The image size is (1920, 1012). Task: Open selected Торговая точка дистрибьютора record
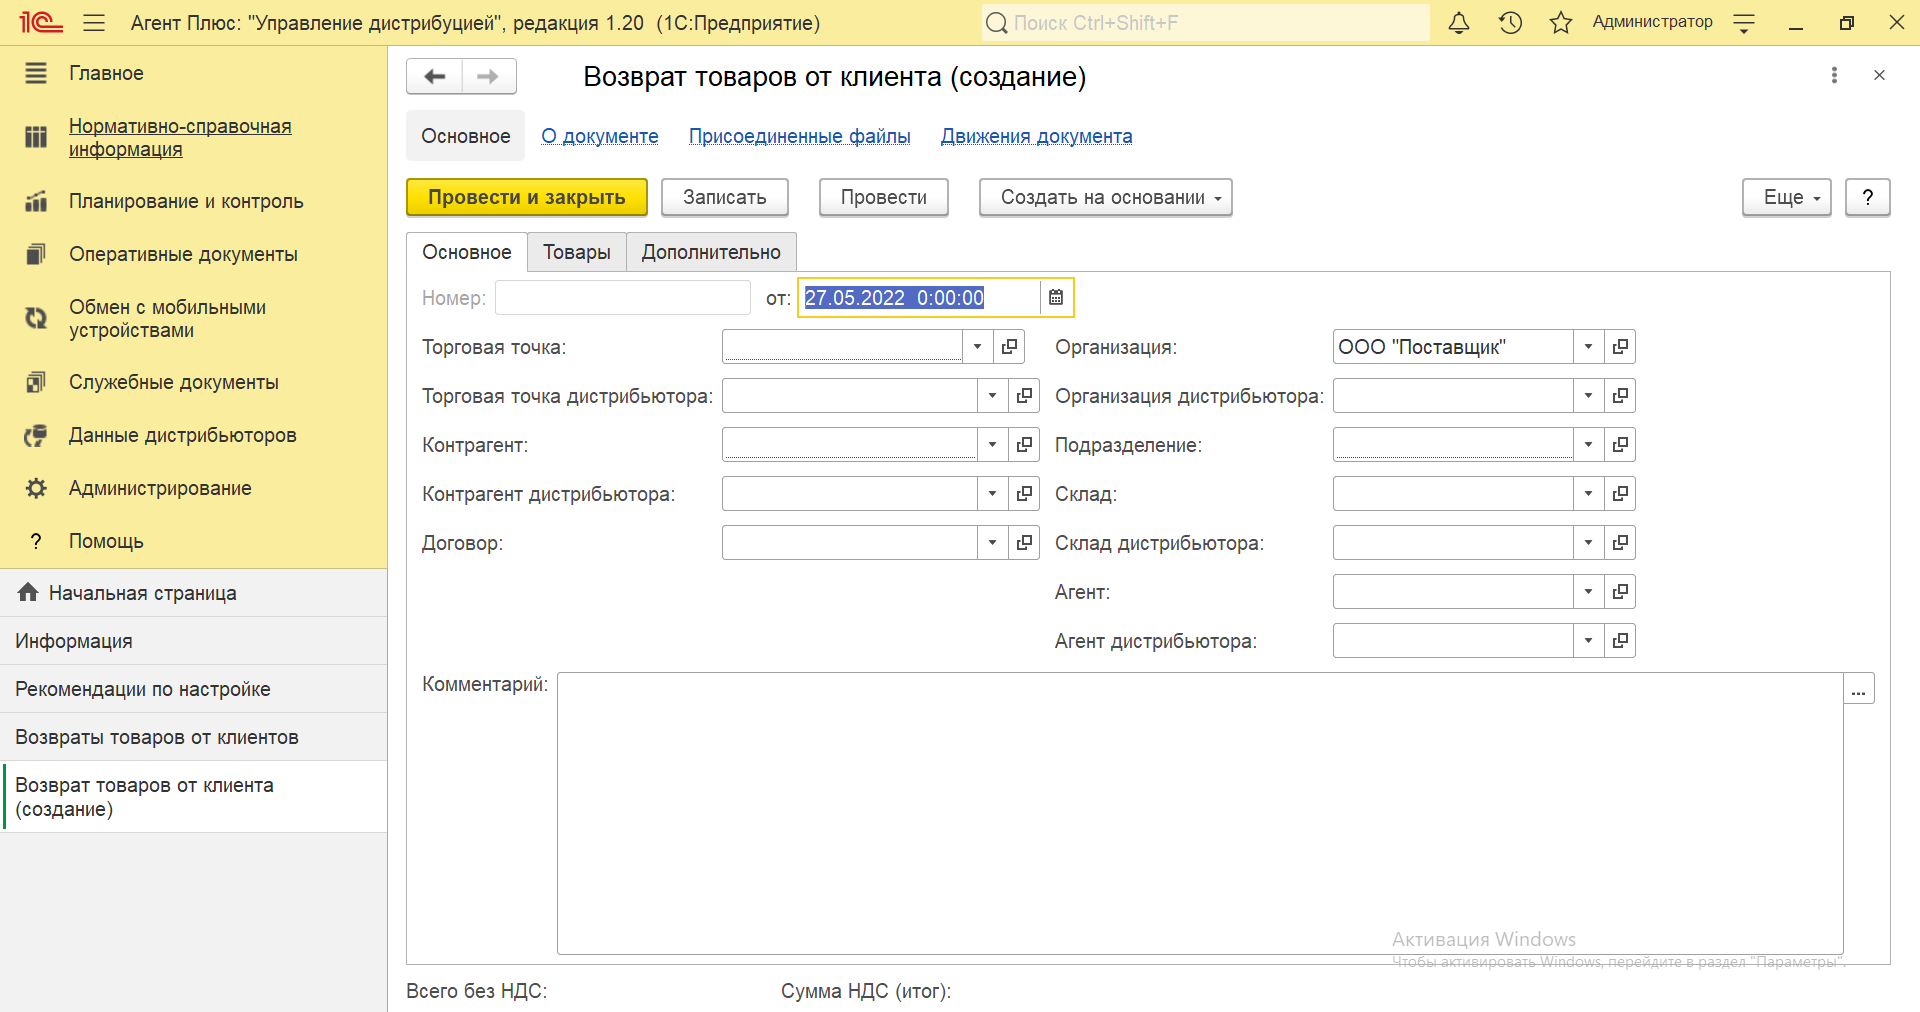[1024, 395]
